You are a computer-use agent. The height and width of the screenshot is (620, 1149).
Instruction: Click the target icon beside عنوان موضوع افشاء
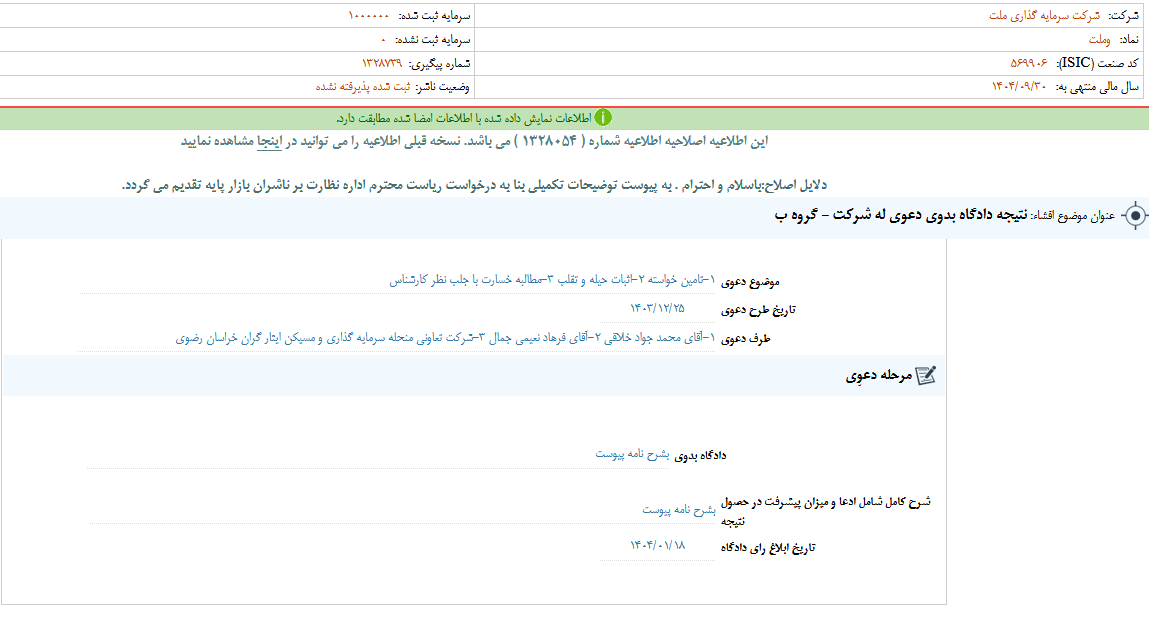click(x=1135, y=216)
